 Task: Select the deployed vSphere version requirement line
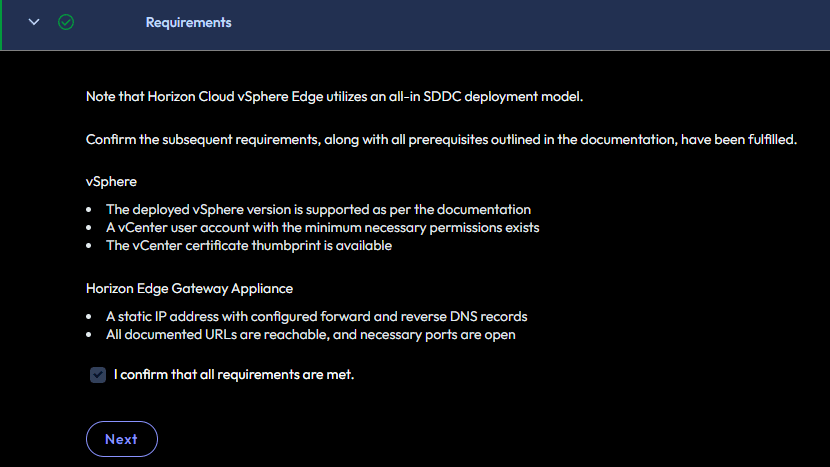(318, 210)
